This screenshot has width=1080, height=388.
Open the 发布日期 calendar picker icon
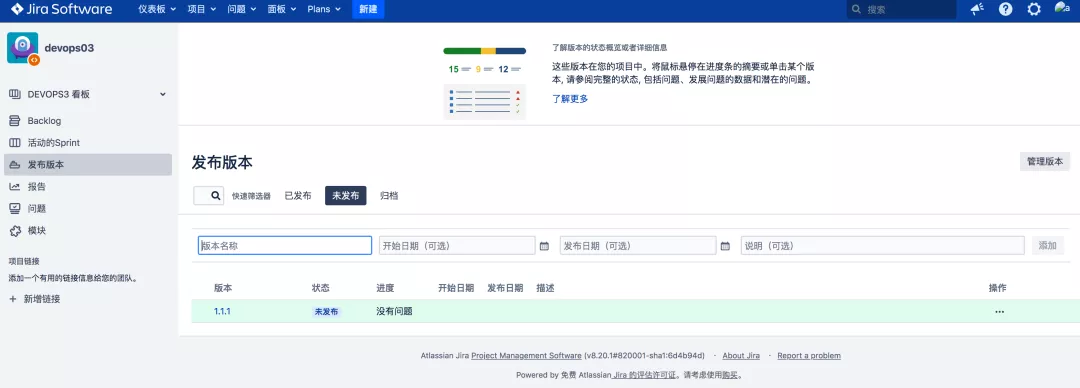click(x=725, y=246)
